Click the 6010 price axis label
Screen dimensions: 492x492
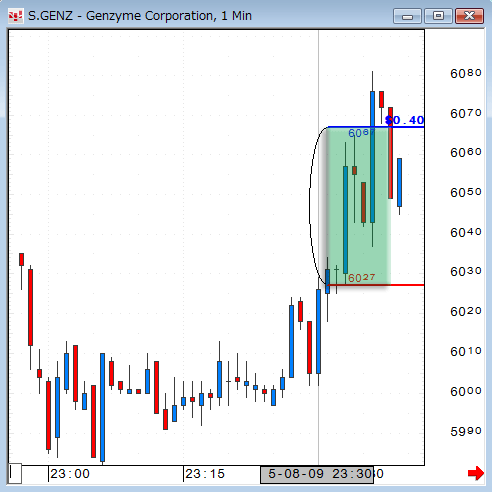pyautogui.click(x=466, y=351)
